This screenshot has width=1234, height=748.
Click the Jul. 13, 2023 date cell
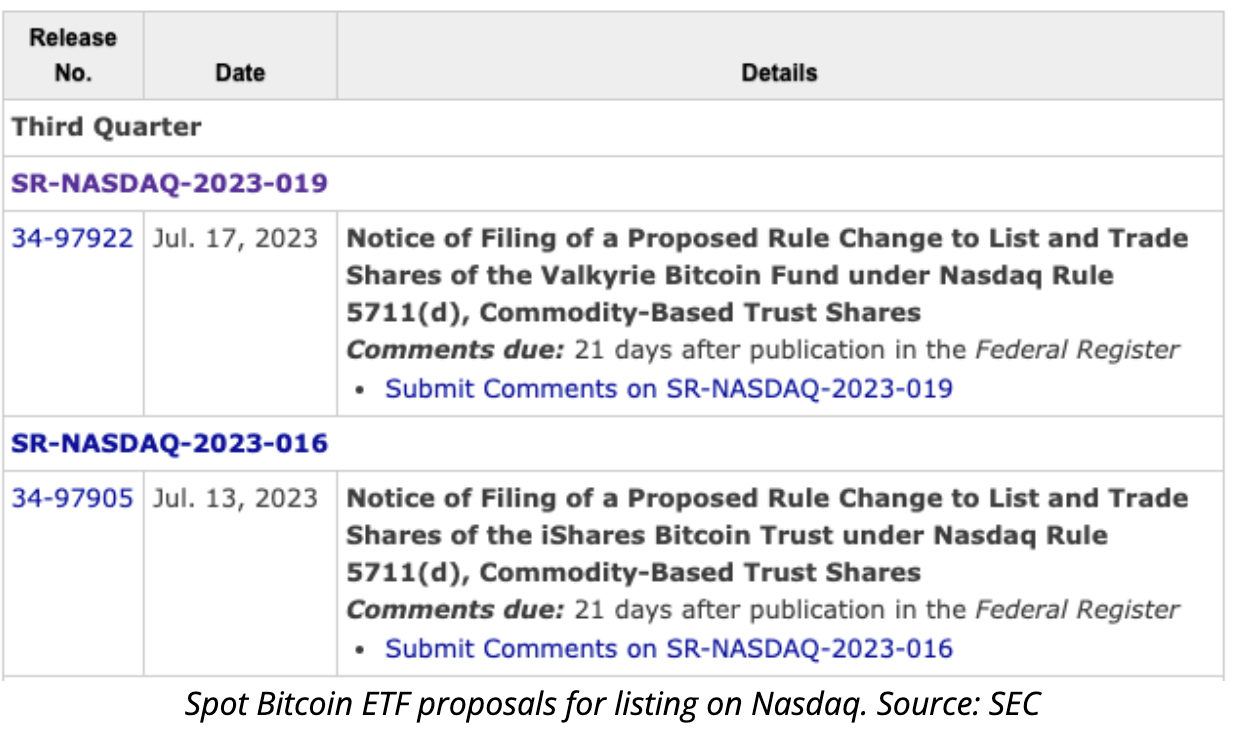235,498
